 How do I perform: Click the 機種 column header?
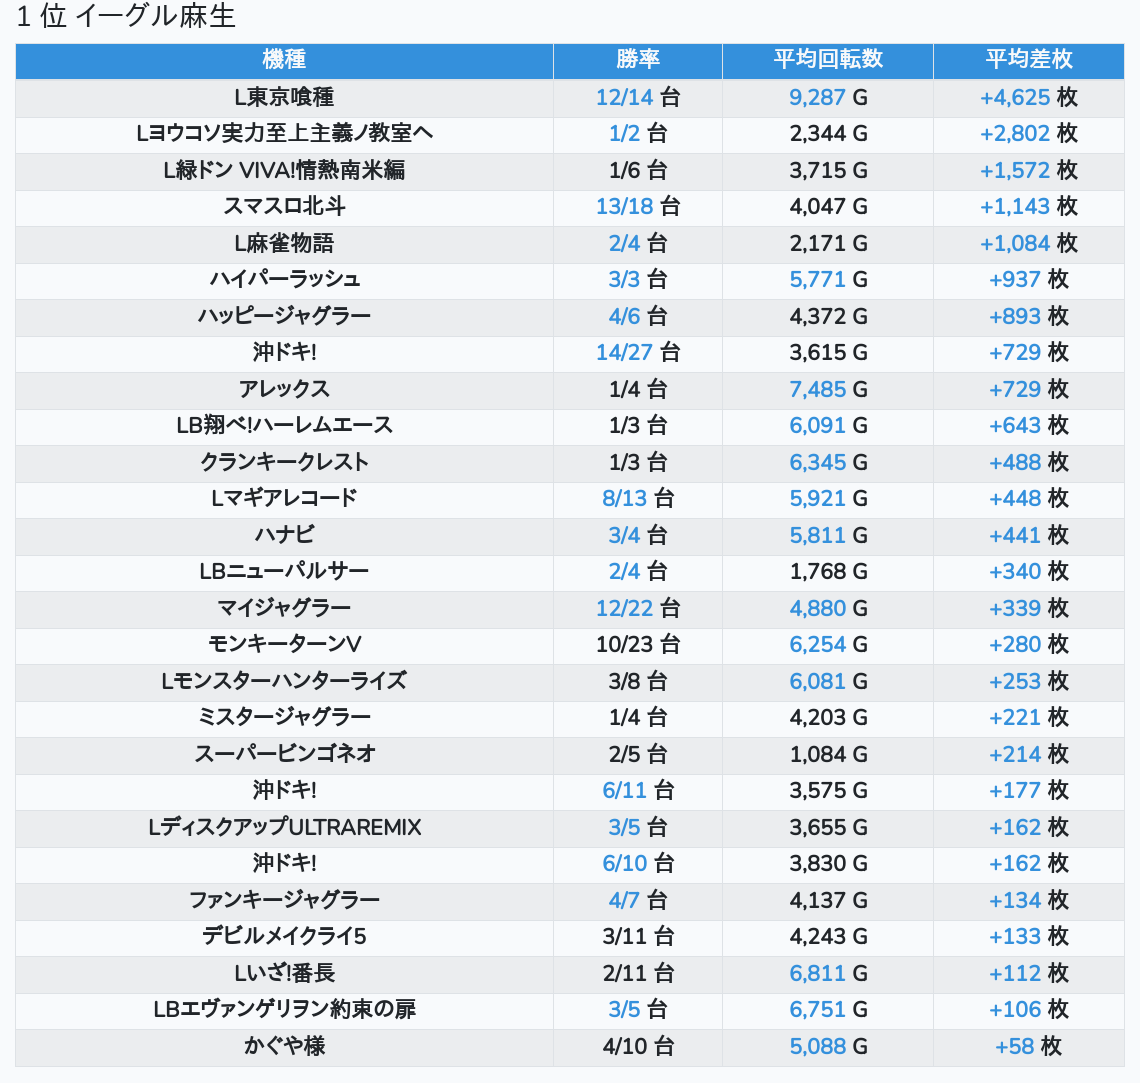(x=284, y=60)
